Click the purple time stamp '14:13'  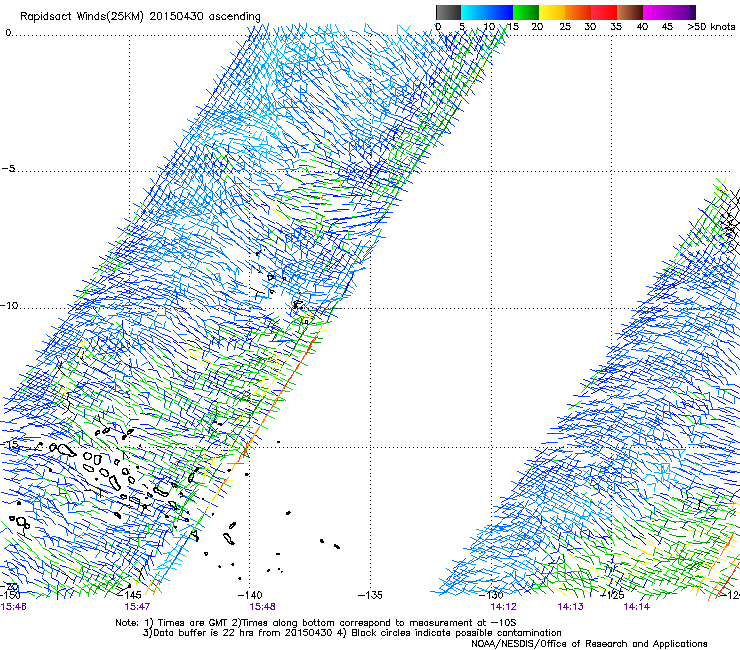(x=570, y=607)
